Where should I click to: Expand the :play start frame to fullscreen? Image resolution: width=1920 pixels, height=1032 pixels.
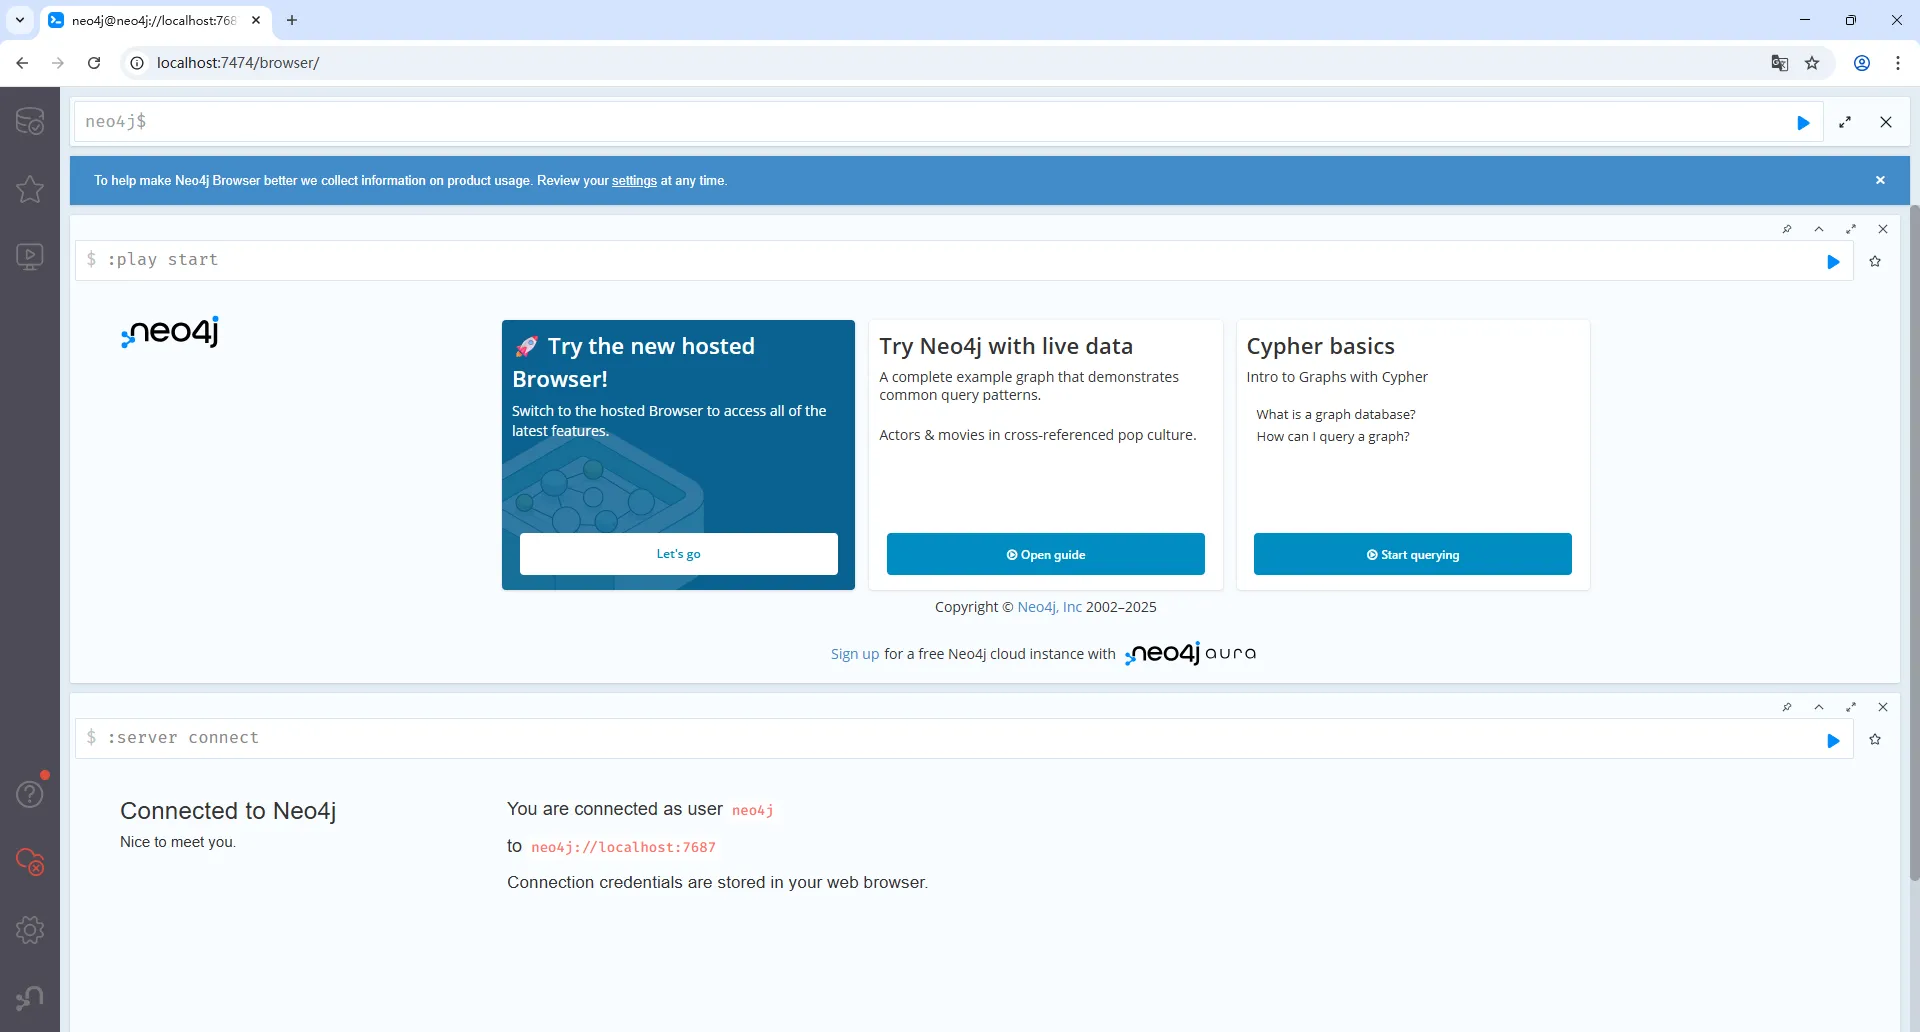pos(1851,229)
